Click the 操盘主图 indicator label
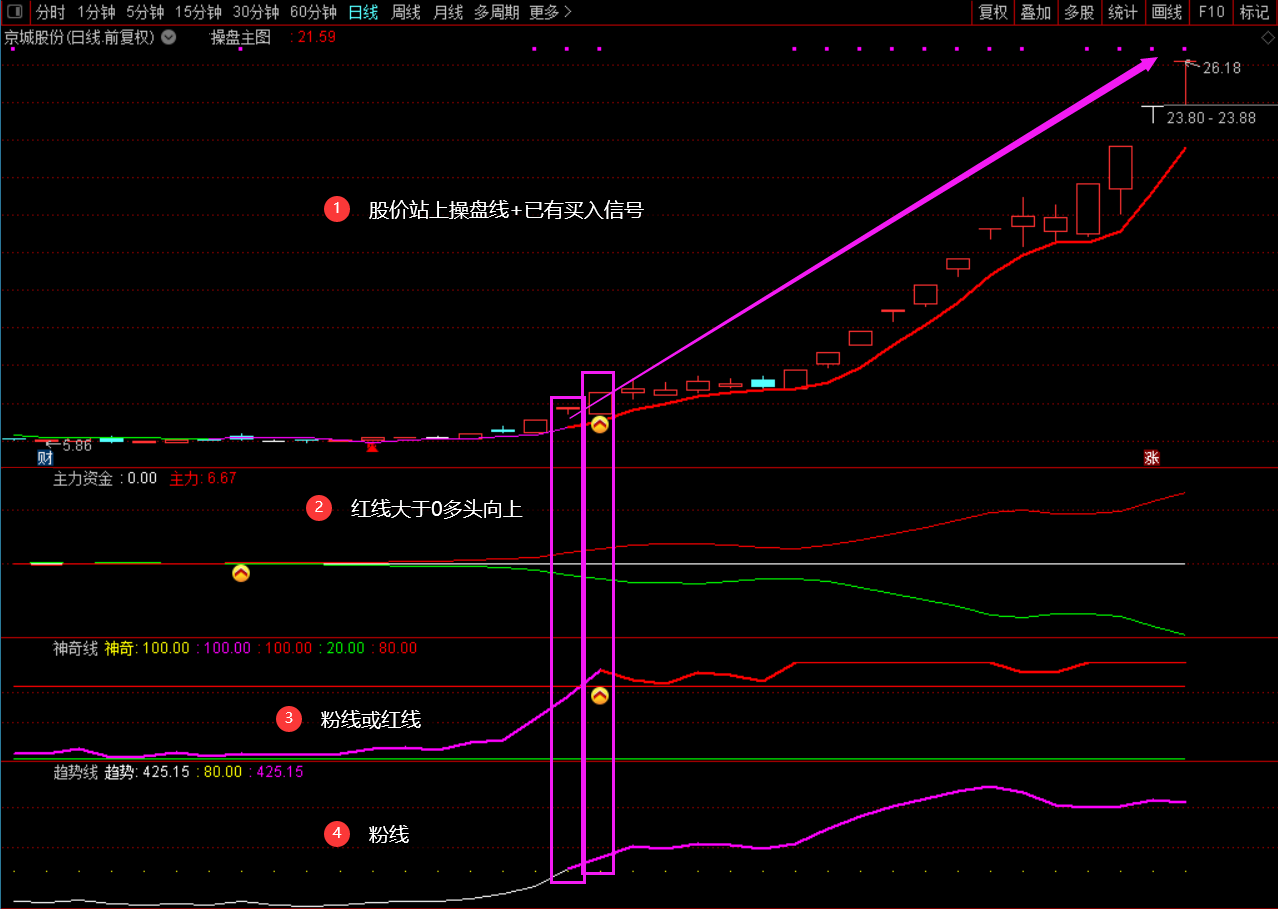Image resolution: width=1278 pixels, height=909 pixels. 240,37
